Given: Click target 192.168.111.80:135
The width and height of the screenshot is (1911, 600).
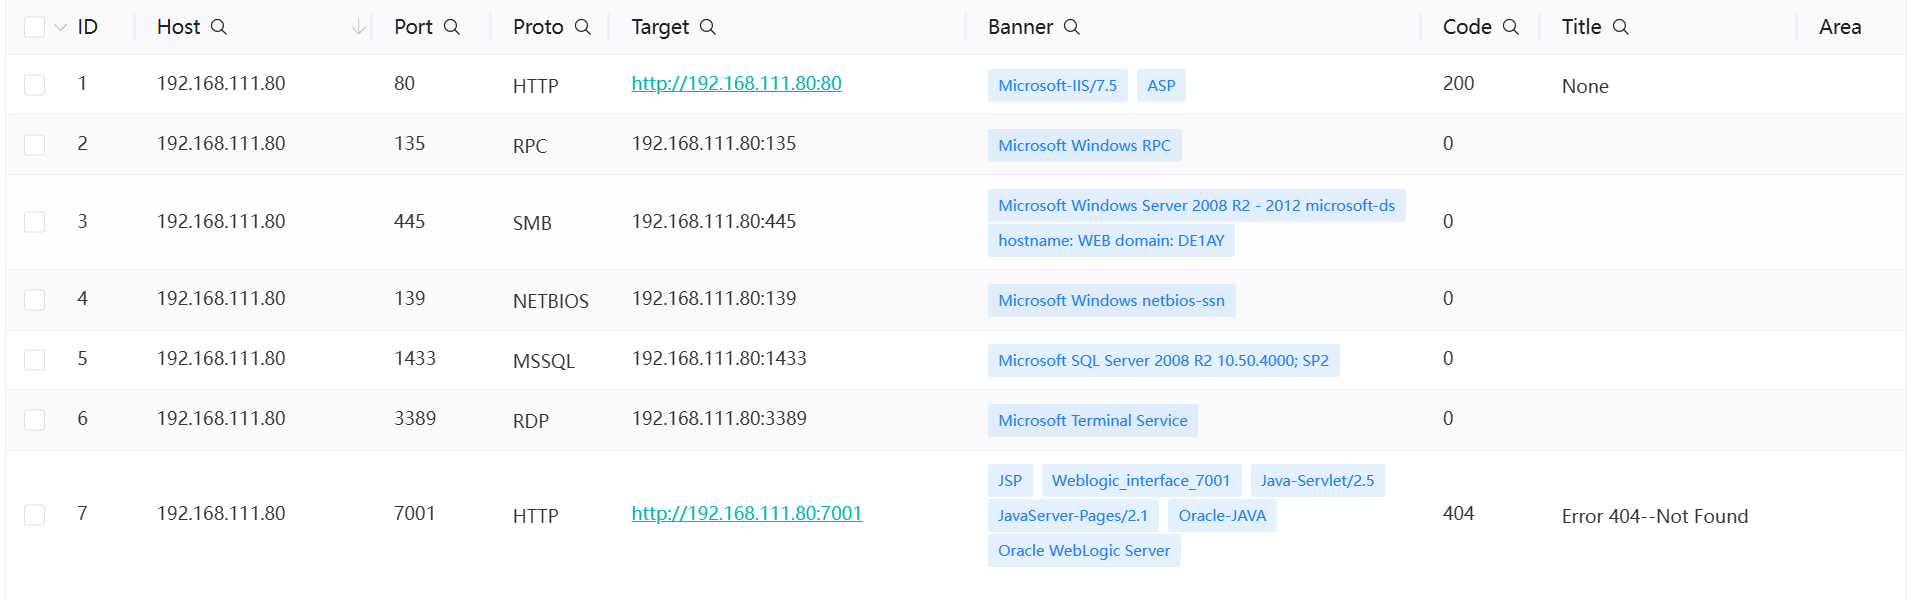Looking at the screenshot, I should tap(713, 144).
